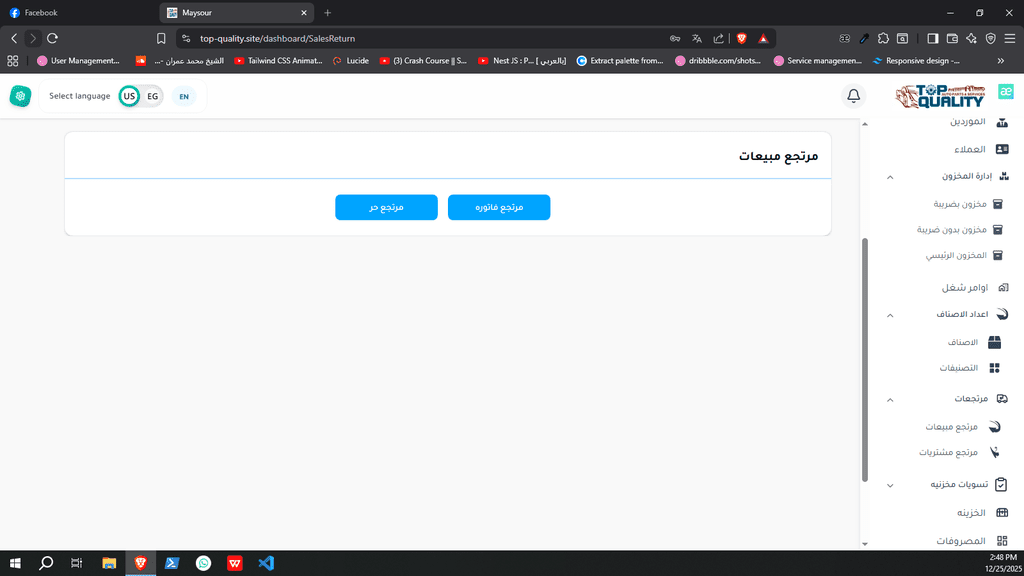
Task: Click the items setup اعداد الاصناف icon
Action: (1002, 314)
